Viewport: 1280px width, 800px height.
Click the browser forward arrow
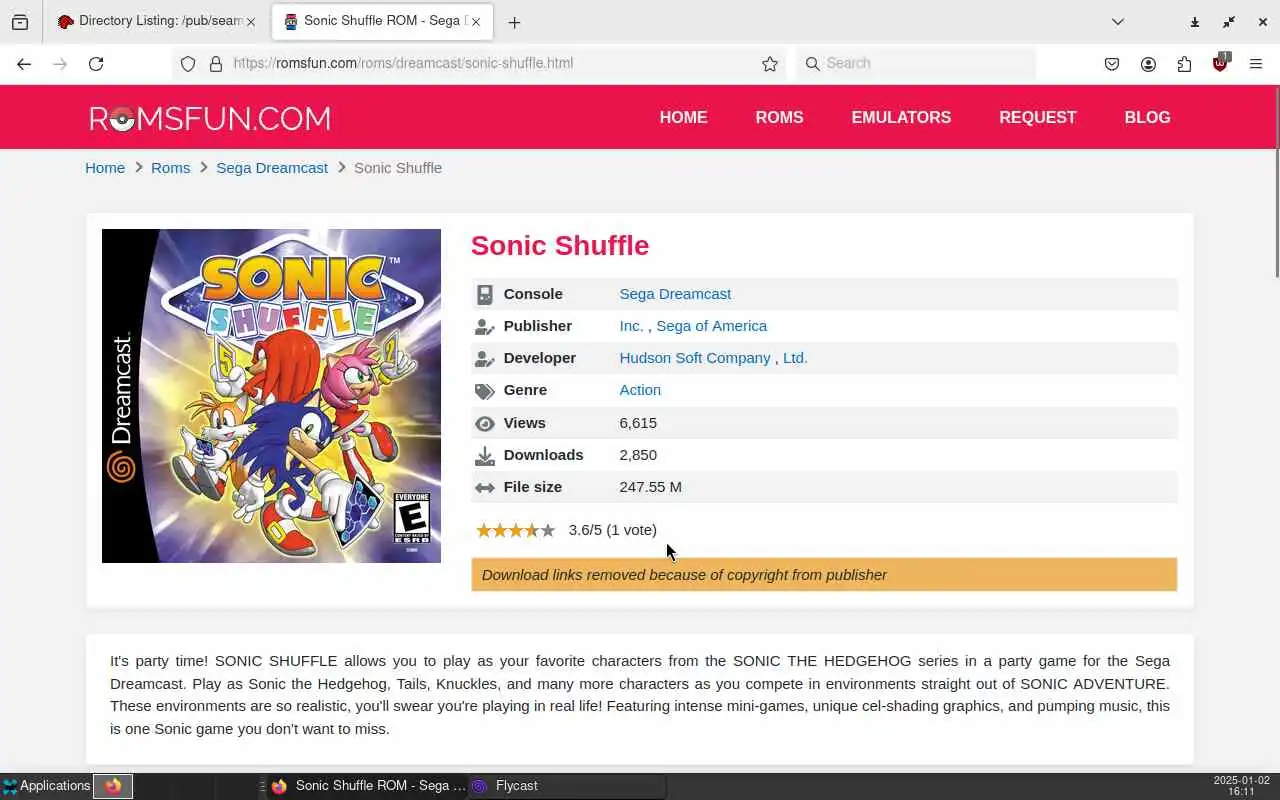tap(60, 64)
